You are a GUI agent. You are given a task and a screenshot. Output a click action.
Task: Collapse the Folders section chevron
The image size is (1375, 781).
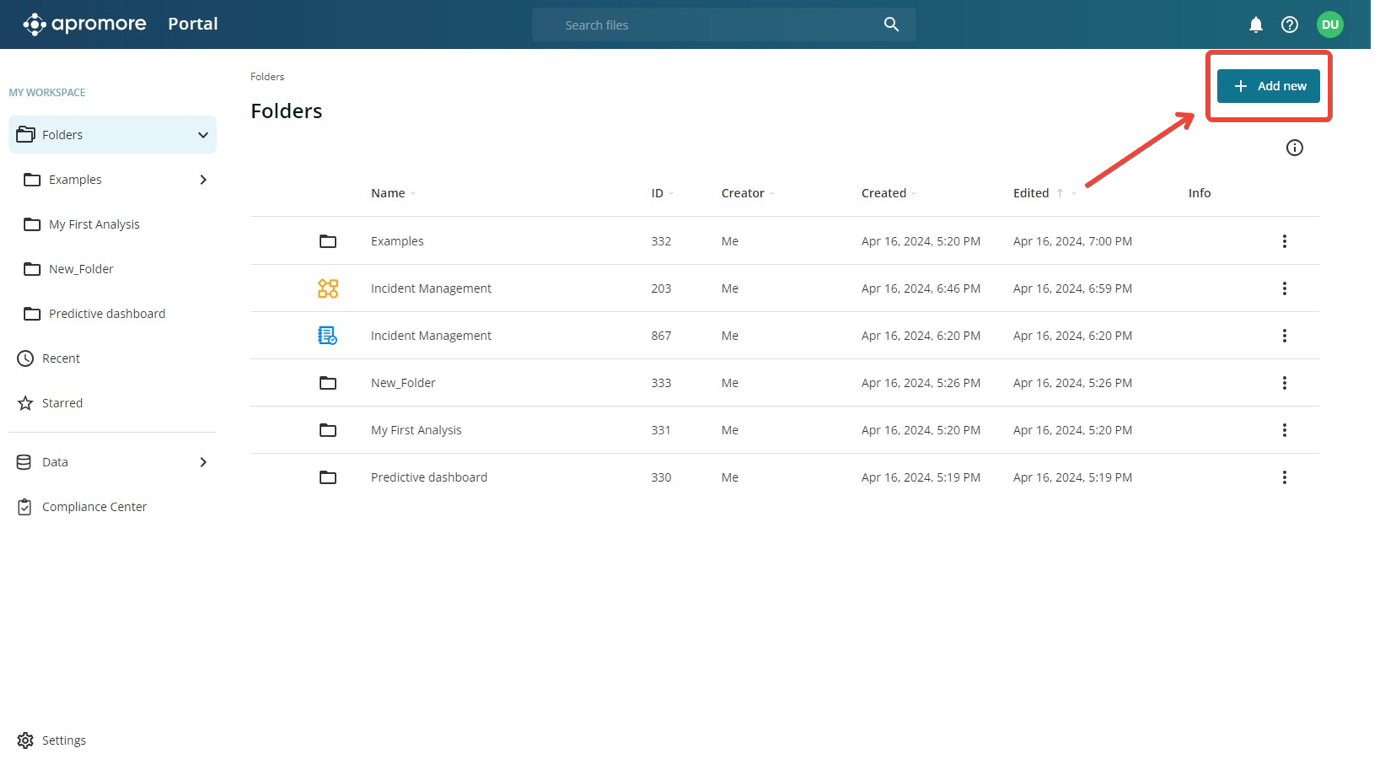(x=203, y=135)
